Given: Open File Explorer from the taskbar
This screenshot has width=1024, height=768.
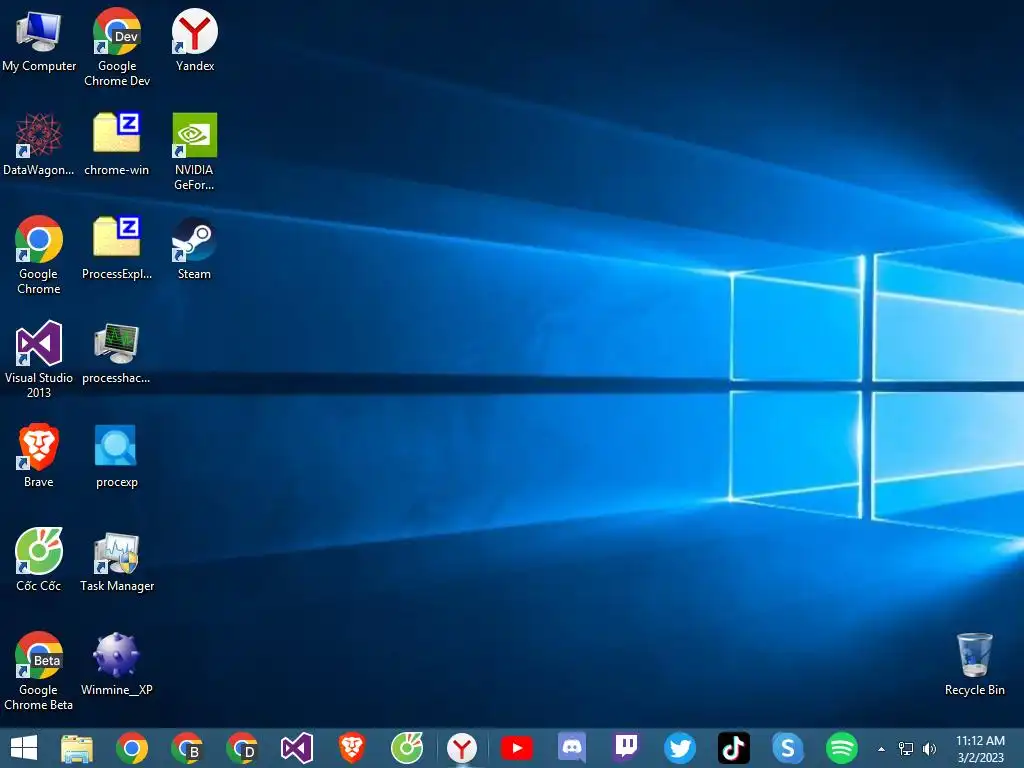Looking at the screenshot, I should click(x=76, y=748).
